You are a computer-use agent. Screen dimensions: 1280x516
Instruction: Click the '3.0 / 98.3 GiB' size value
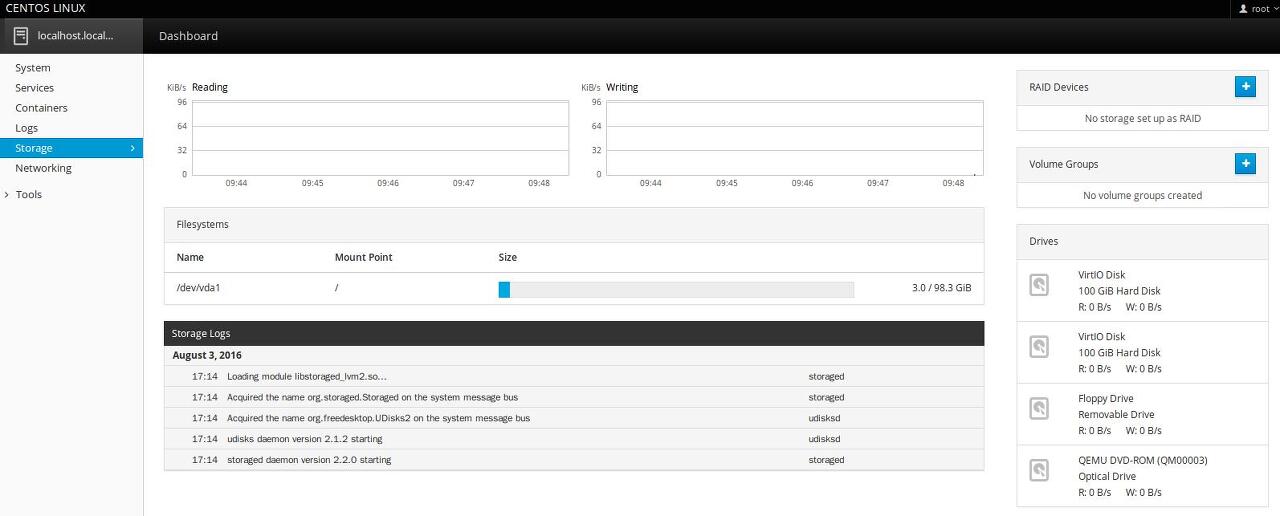click(x=941, y=288)
